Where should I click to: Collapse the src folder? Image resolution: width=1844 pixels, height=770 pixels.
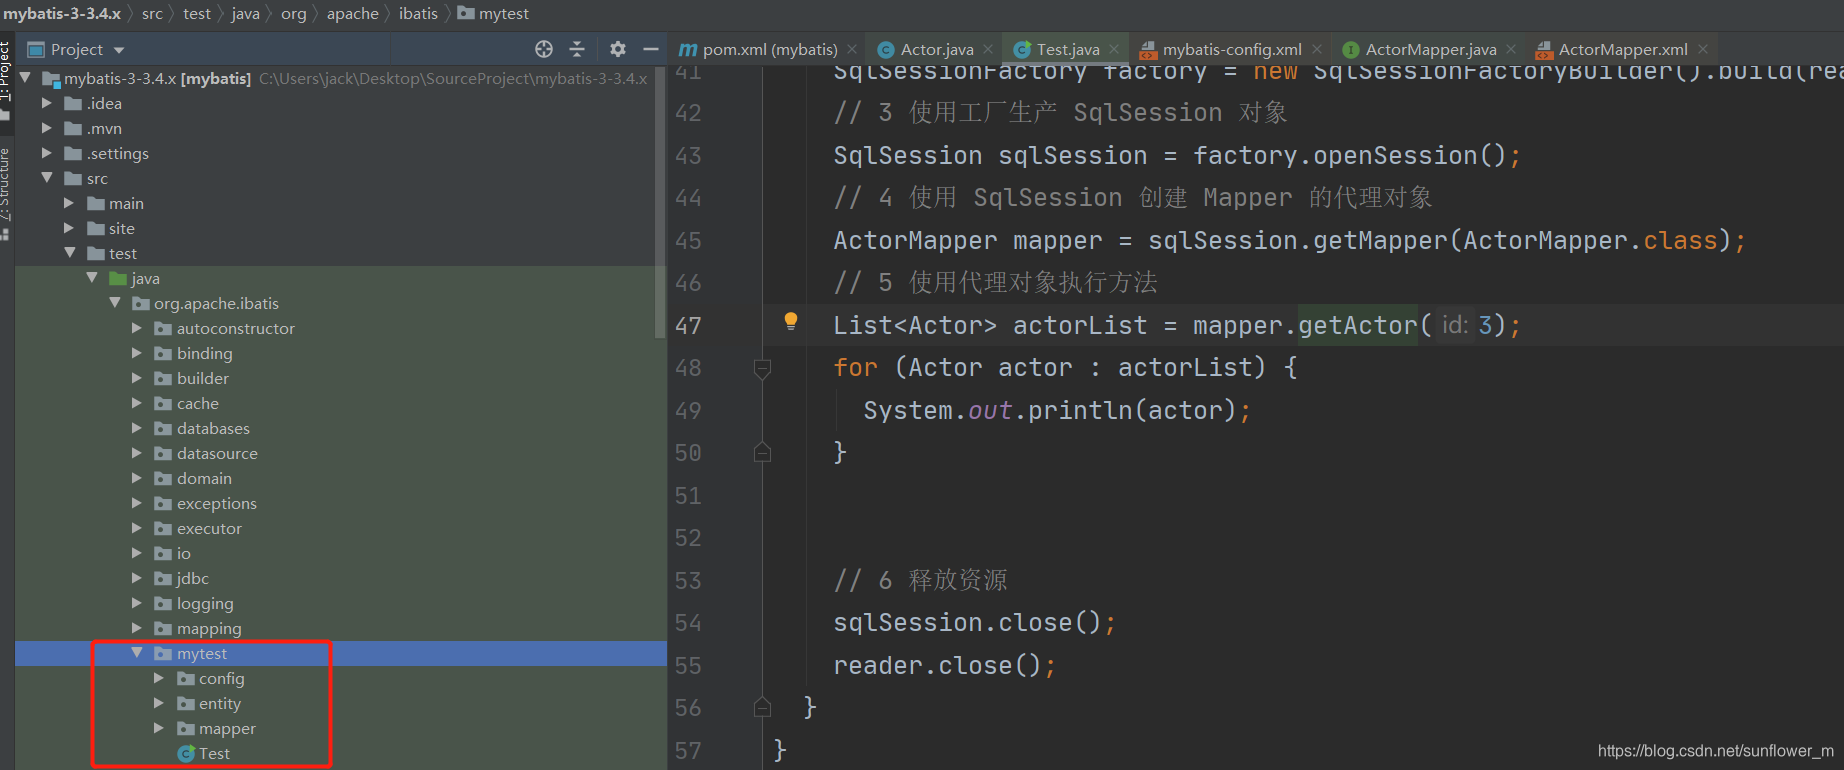(x=46, y=177)
